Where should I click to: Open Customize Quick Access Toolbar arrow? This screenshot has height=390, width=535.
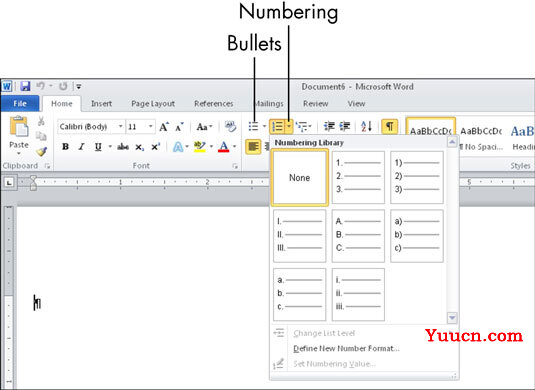click(x=78, y=87)
